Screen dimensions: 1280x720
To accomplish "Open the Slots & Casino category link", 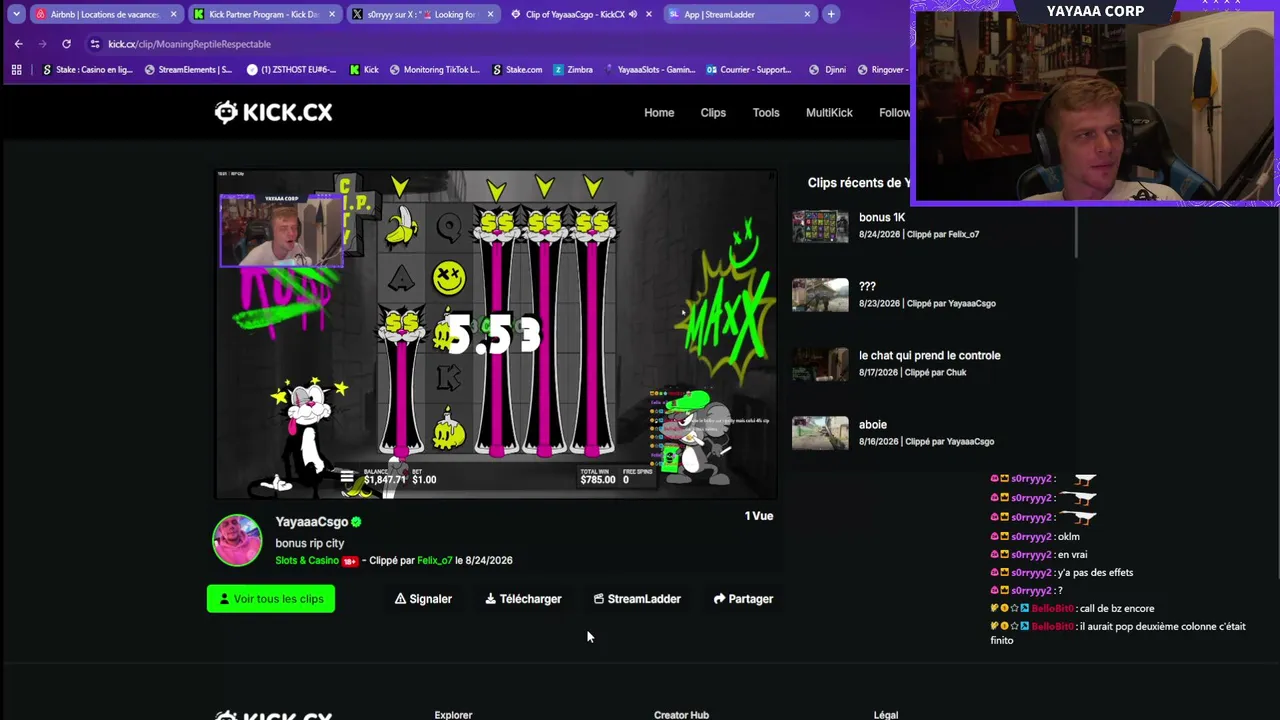I will coord(307,561).
